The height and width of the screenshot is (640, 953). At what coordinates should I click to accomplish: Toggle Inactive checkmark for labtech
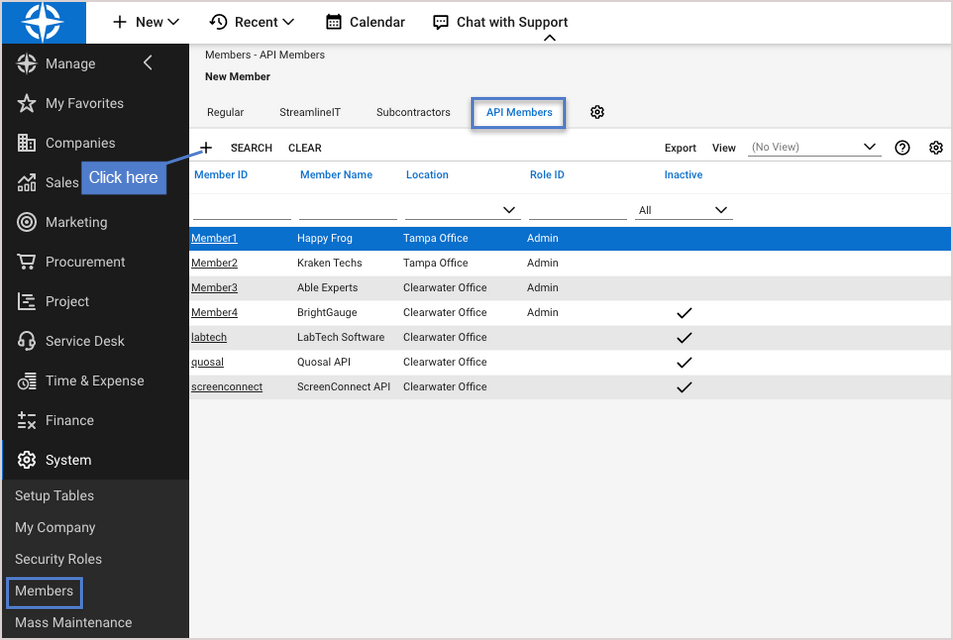pyautogui.click(x=684, y=338)
